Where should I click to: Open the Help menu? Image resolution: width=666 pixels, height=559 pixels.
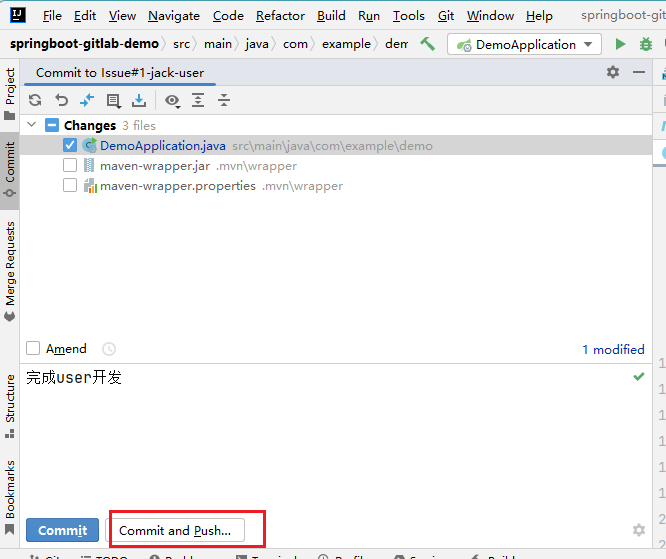pyautogui.click(x=539, y=16)
